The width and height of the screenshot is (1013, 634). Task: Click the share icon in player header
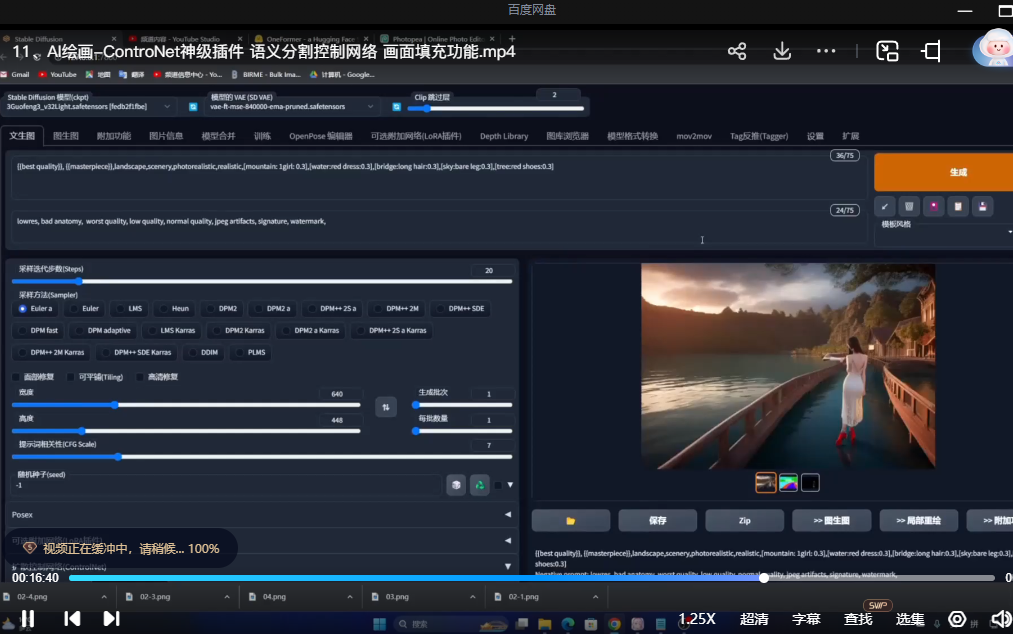pyautogui.click(x=737, y=51)
